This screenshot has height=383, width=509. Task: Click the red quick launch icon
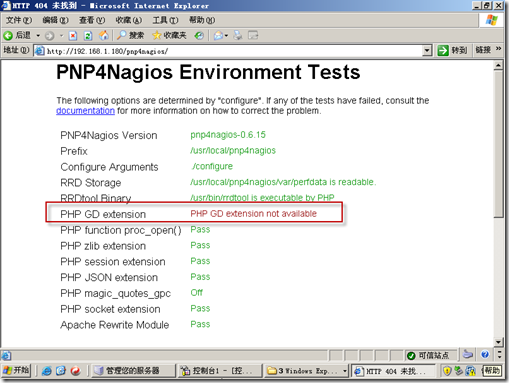(76, 371)
